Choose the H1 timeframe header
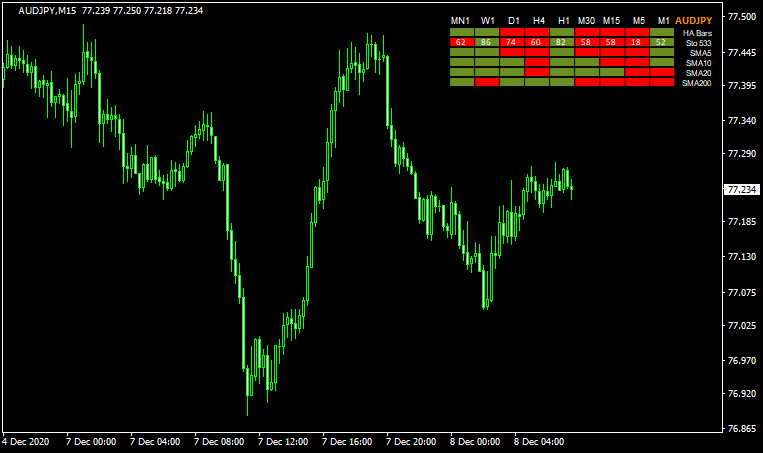The height and width of the screenshot is (453, 763). 563,21
